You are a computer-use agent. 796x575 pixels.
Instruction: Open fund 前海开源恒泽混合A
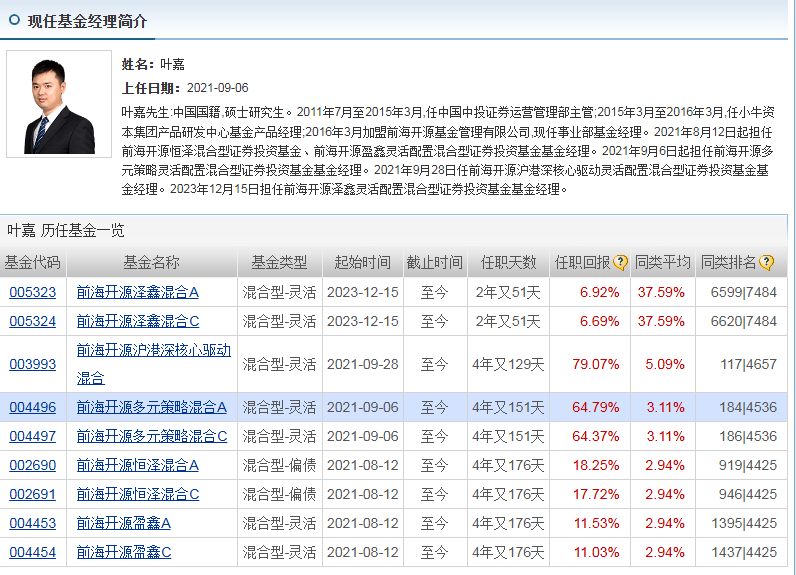[138, 465]
